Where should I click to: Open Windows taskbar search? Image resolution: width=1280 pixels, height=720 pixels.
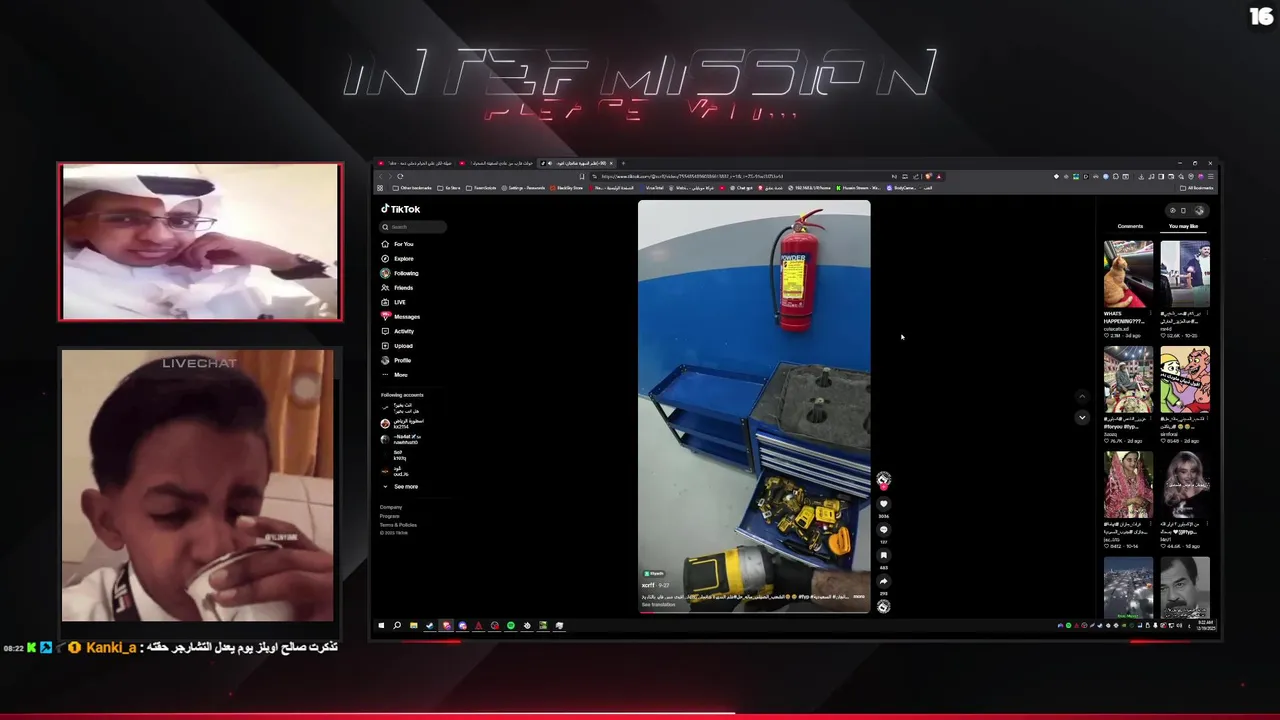click(397, 626)
